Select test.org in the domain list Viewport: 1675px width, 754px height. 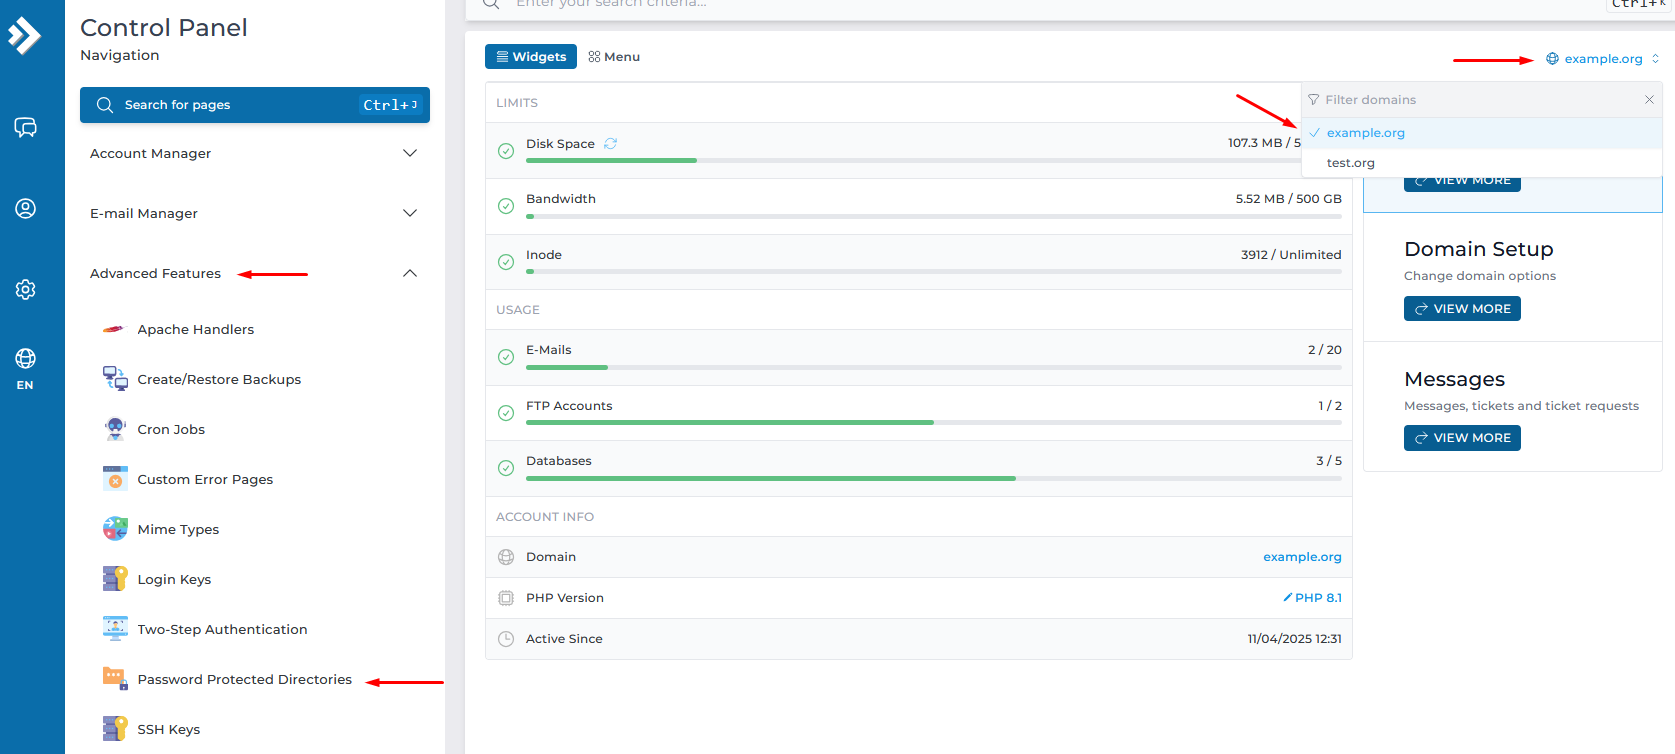pos(1350,163)
